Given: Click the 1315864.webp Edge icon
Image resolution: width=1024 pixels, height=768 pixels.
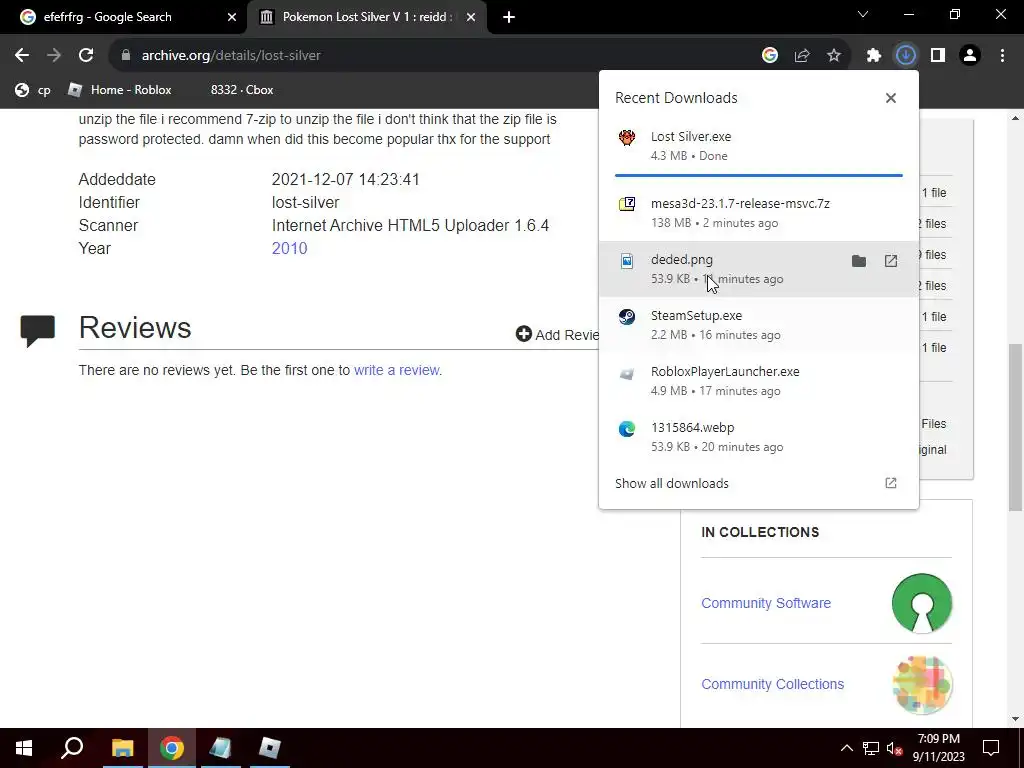Looking at the screenshot, I should [x=627, y=429].
